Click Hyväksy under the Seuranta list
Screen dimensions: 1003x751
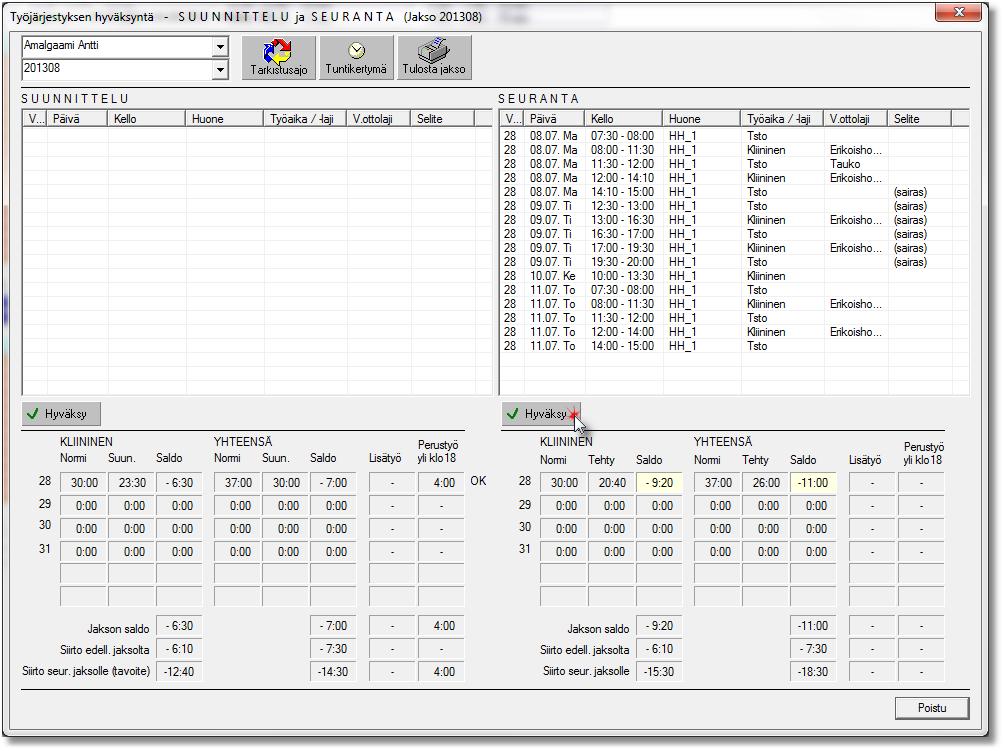(x=541, y=414)
